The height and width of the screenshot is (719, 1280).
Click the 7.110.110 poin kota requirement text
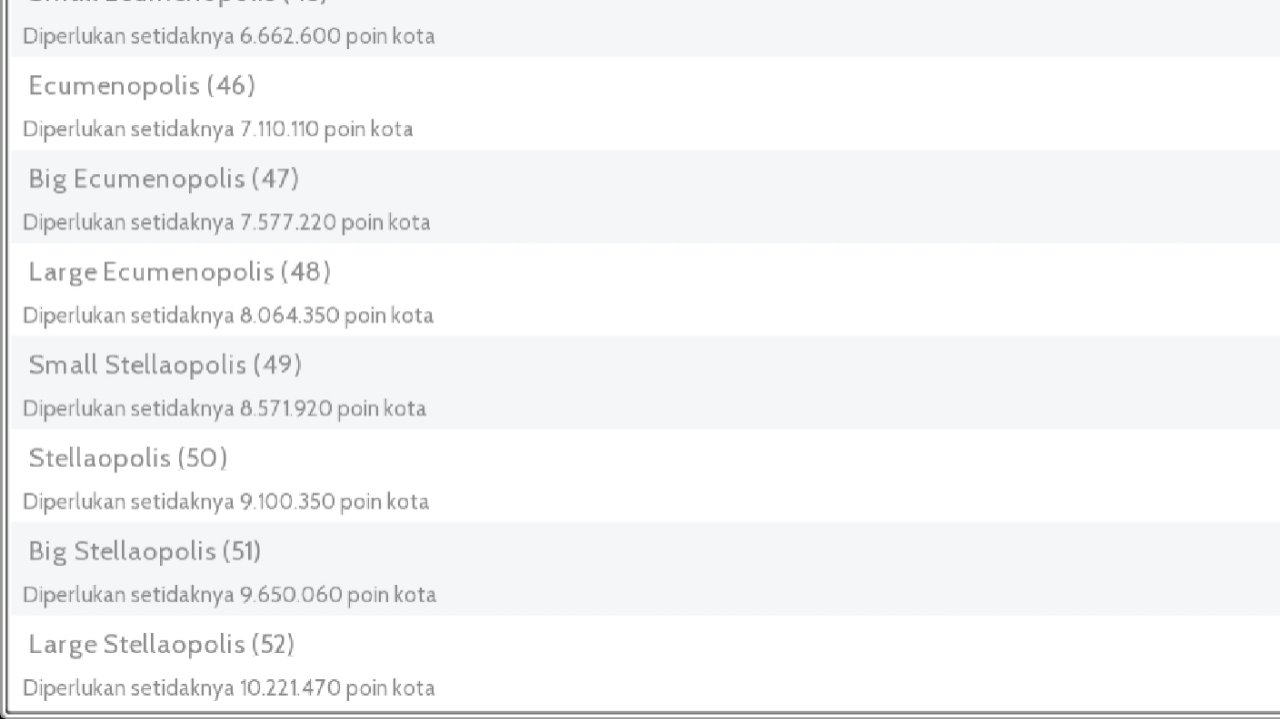pos(218,129)
